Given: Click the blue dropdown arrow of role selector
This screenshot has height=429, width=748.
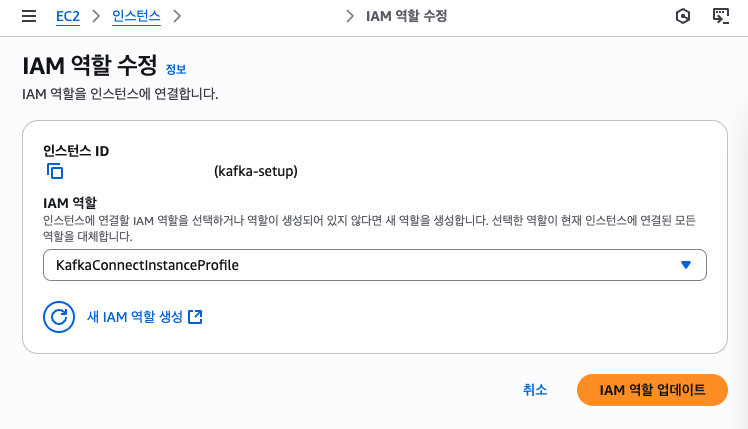Looking at the screenshot, I should pyautogui.click(x=686, y=265).
